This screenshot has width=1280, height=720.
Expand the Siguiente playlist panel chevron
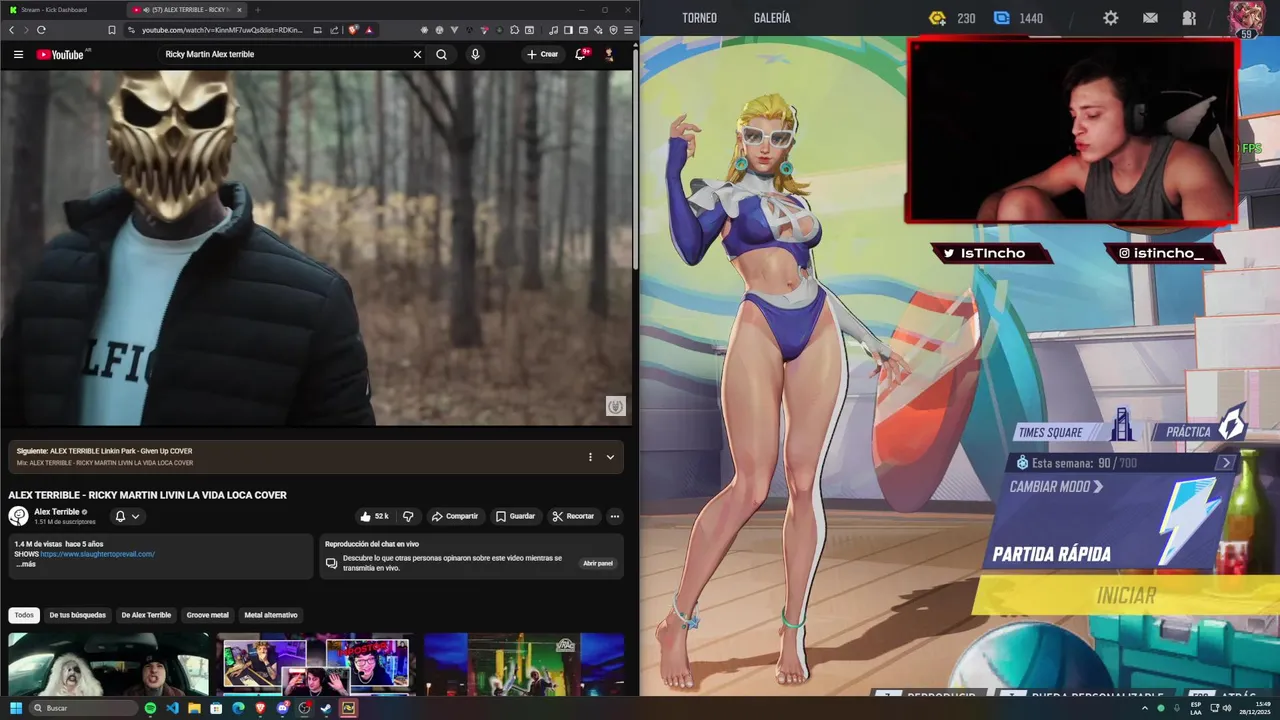coord(610,457)
